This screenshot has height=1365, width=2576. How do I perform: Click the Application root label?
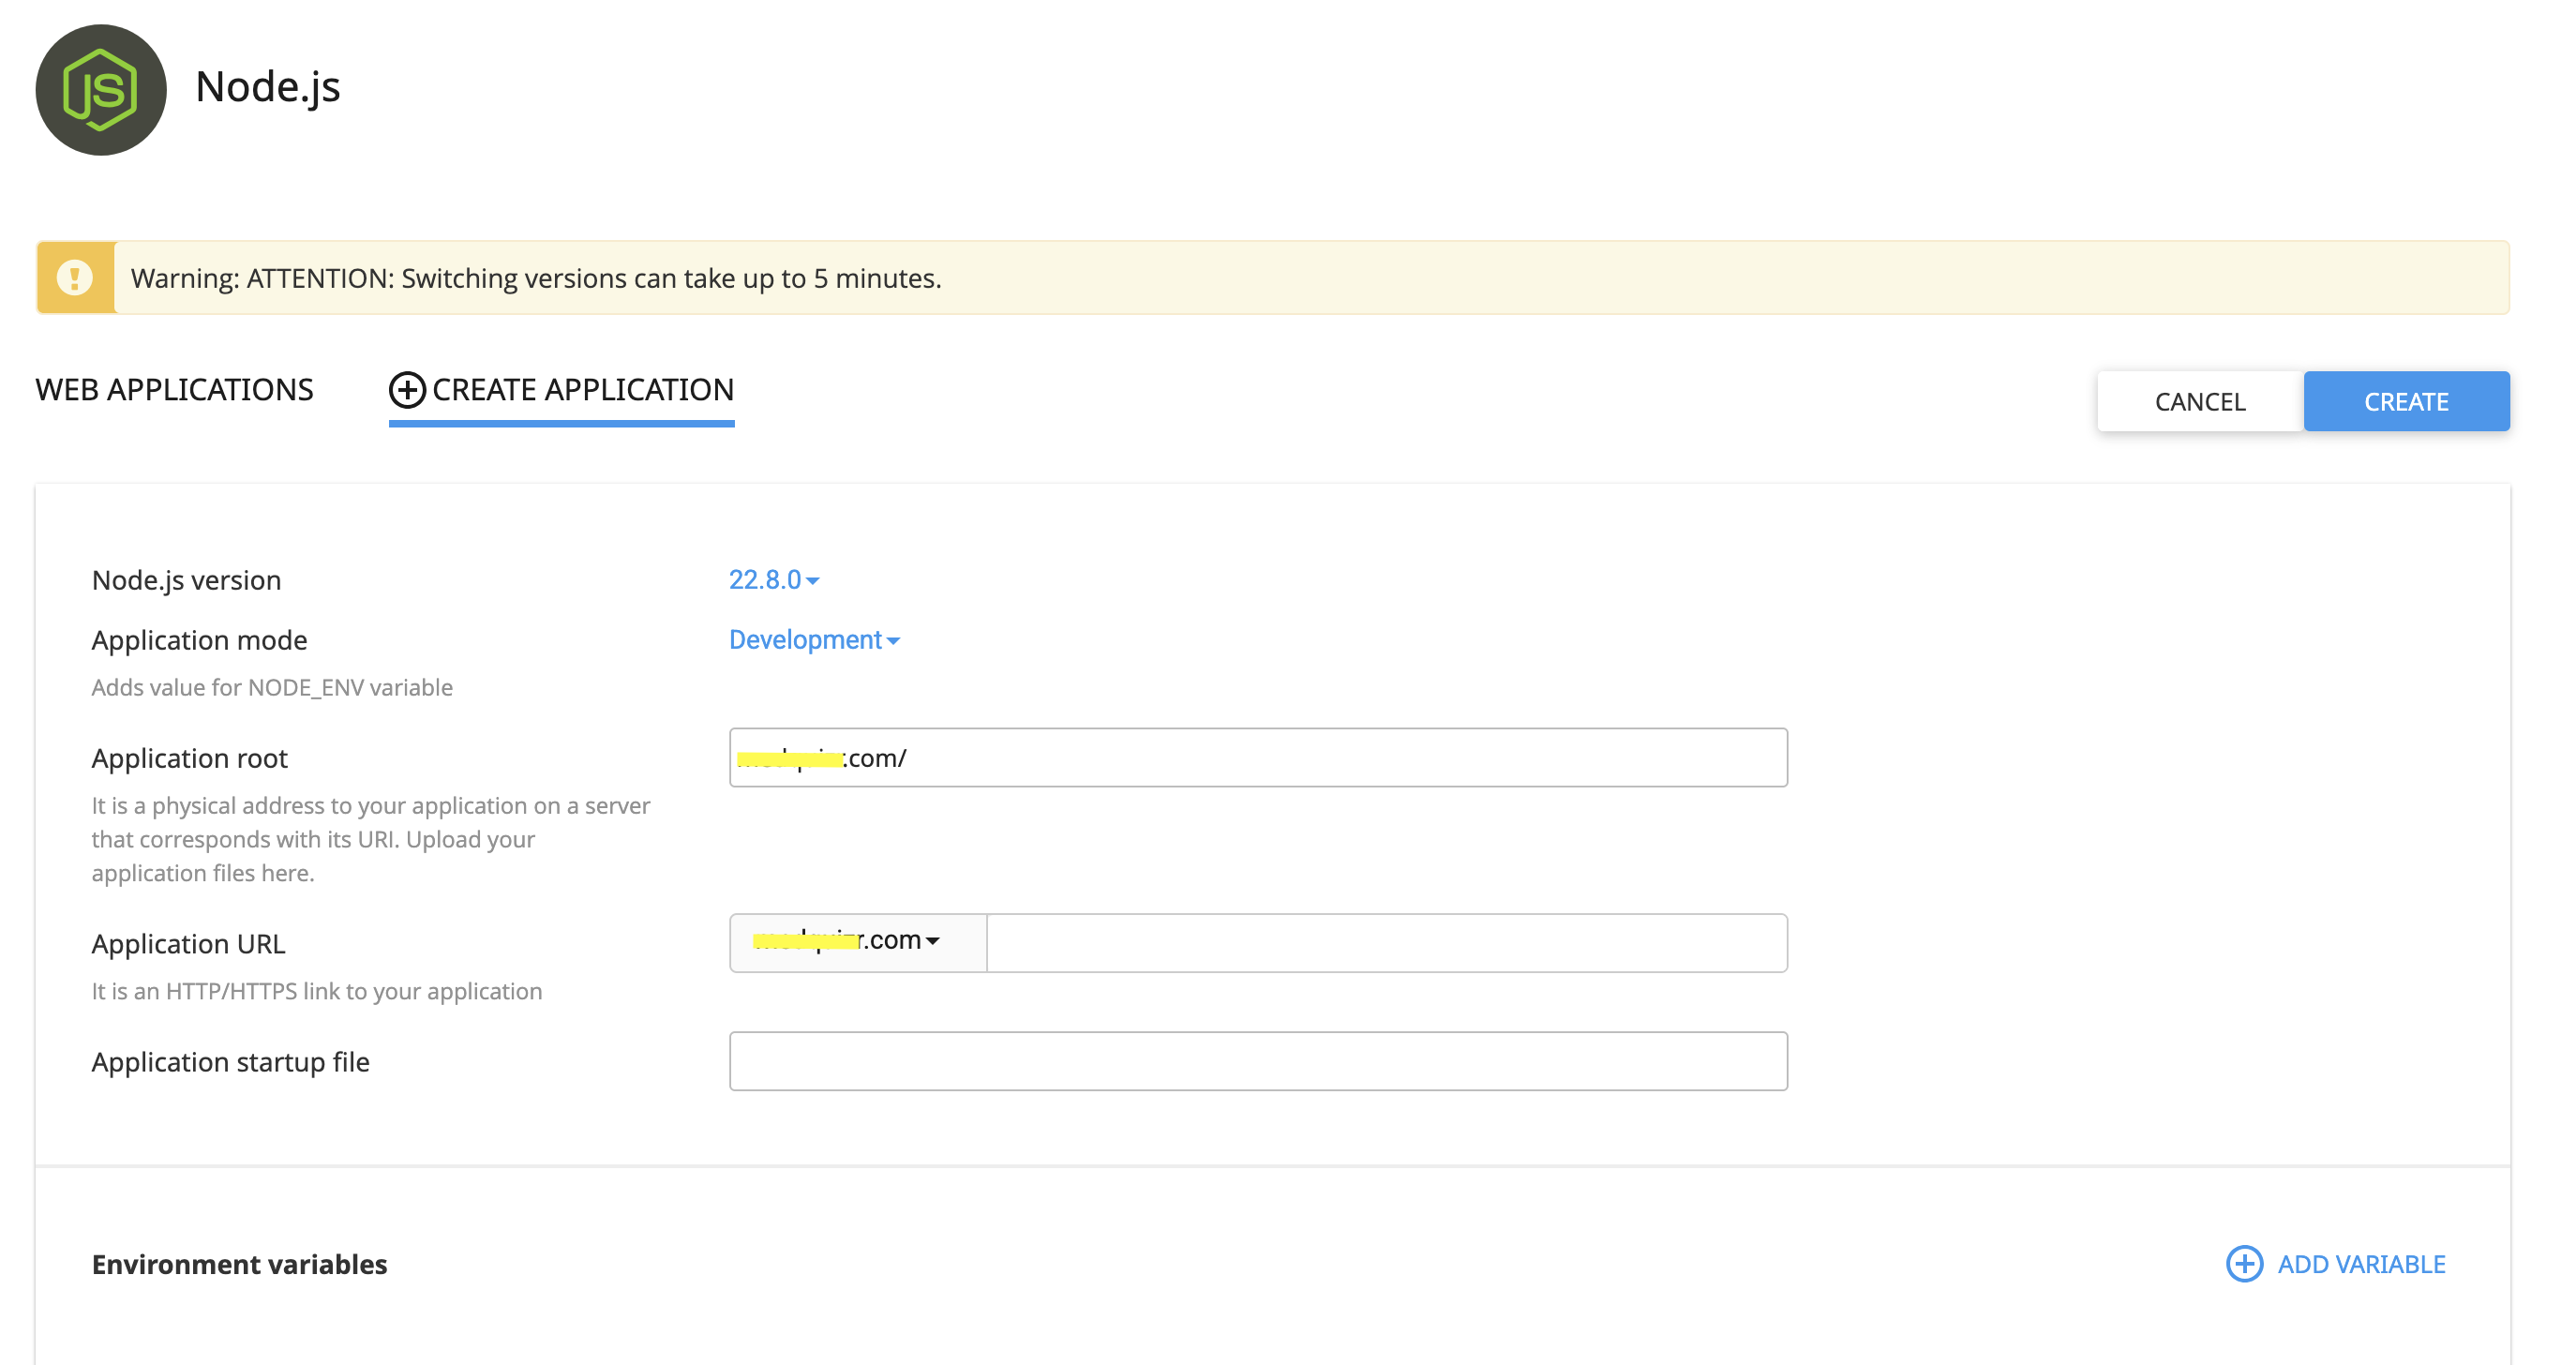click(189, 758)
